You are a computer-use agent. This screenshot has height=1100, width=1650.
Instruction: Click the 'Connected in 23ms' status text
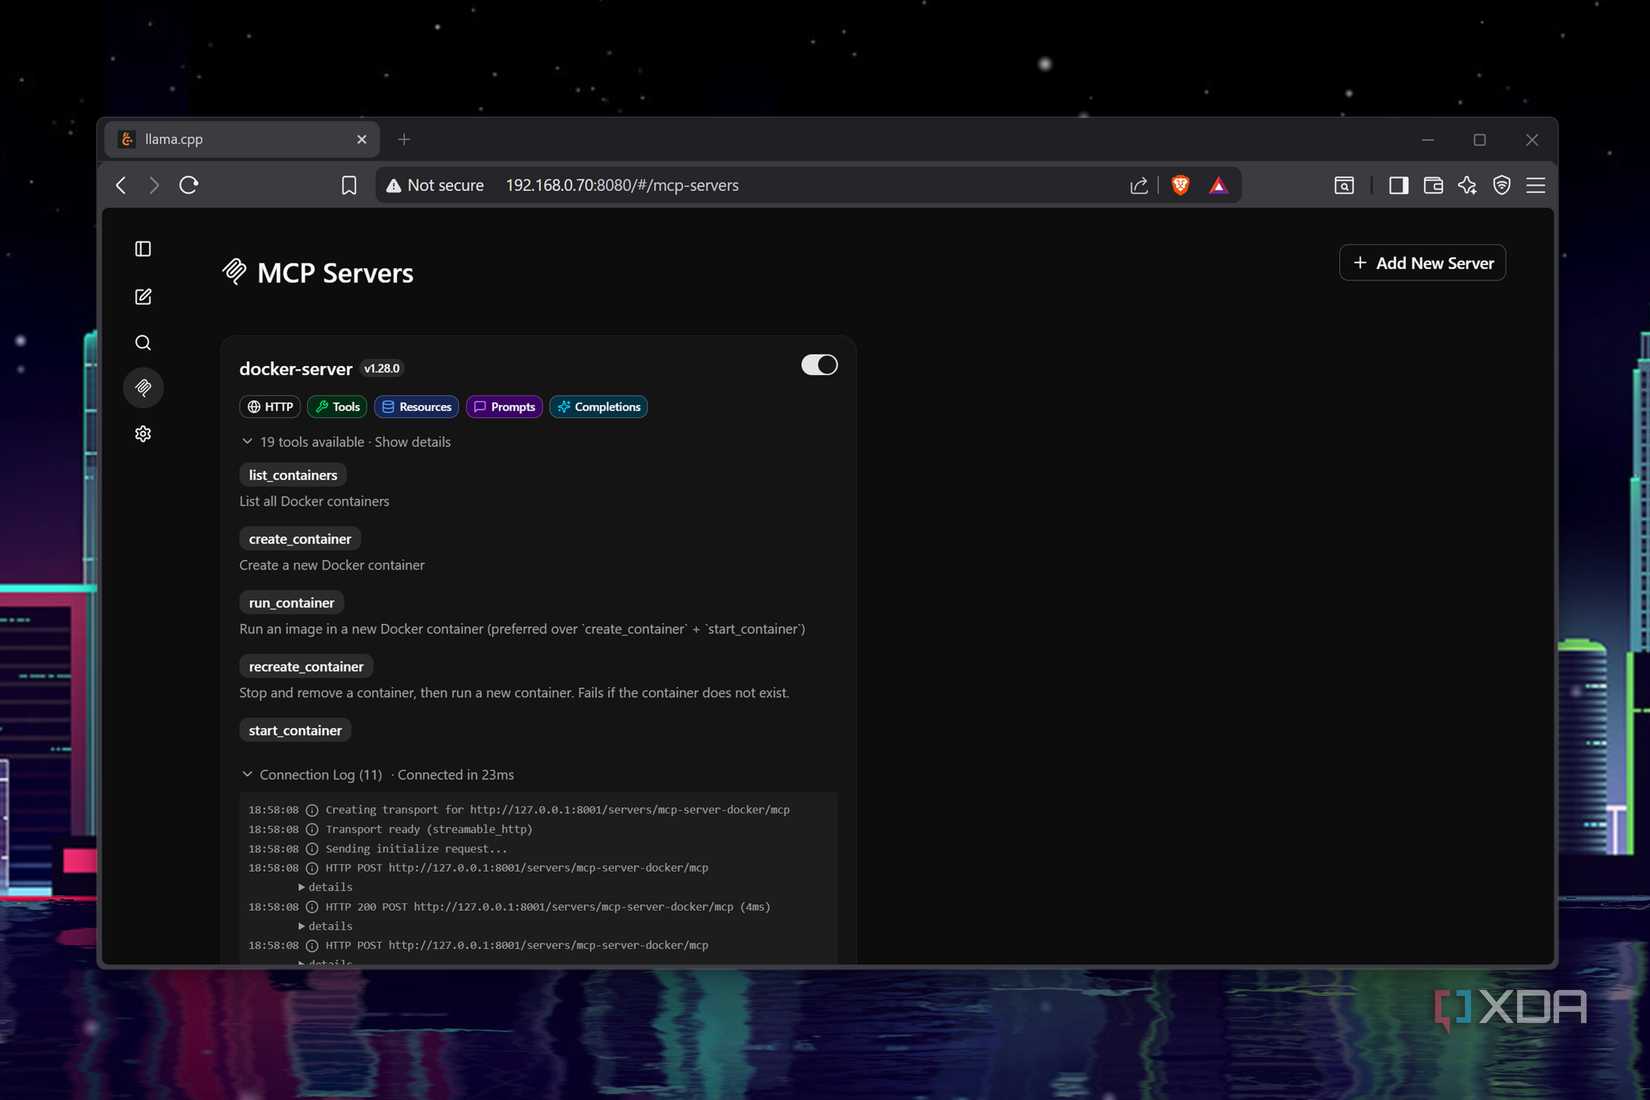click(x=456, y=775)
